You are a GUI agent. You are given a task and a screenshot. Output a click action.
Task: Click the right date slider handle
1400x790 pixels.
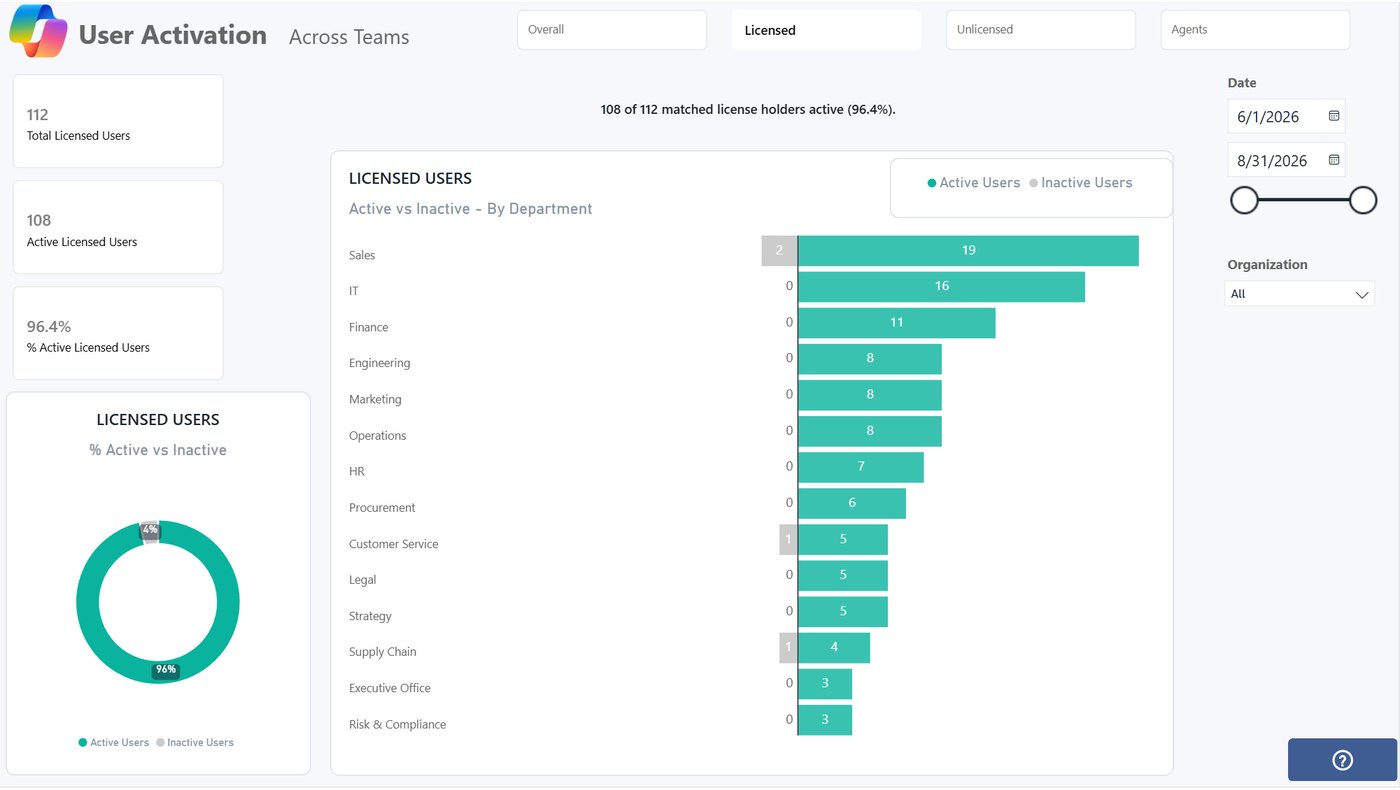pyautogui.click(x=1363, y=200)
